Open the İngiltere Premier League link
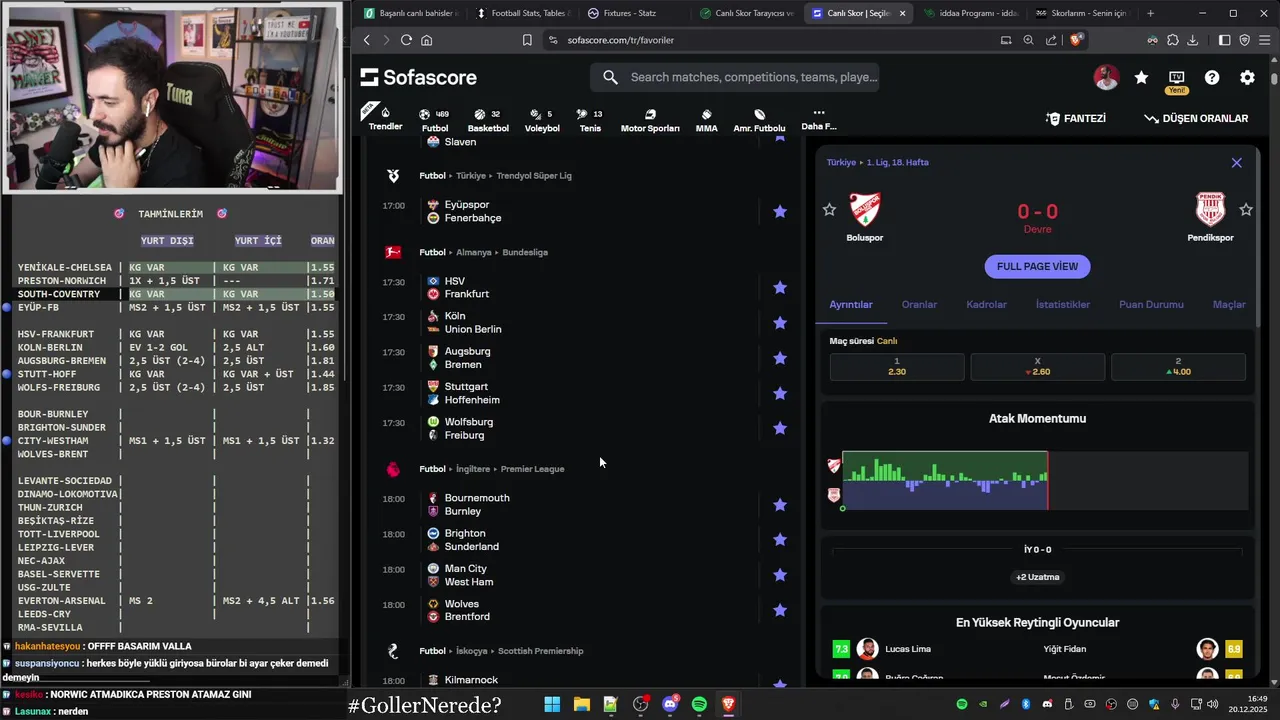 tap(532, 468)
